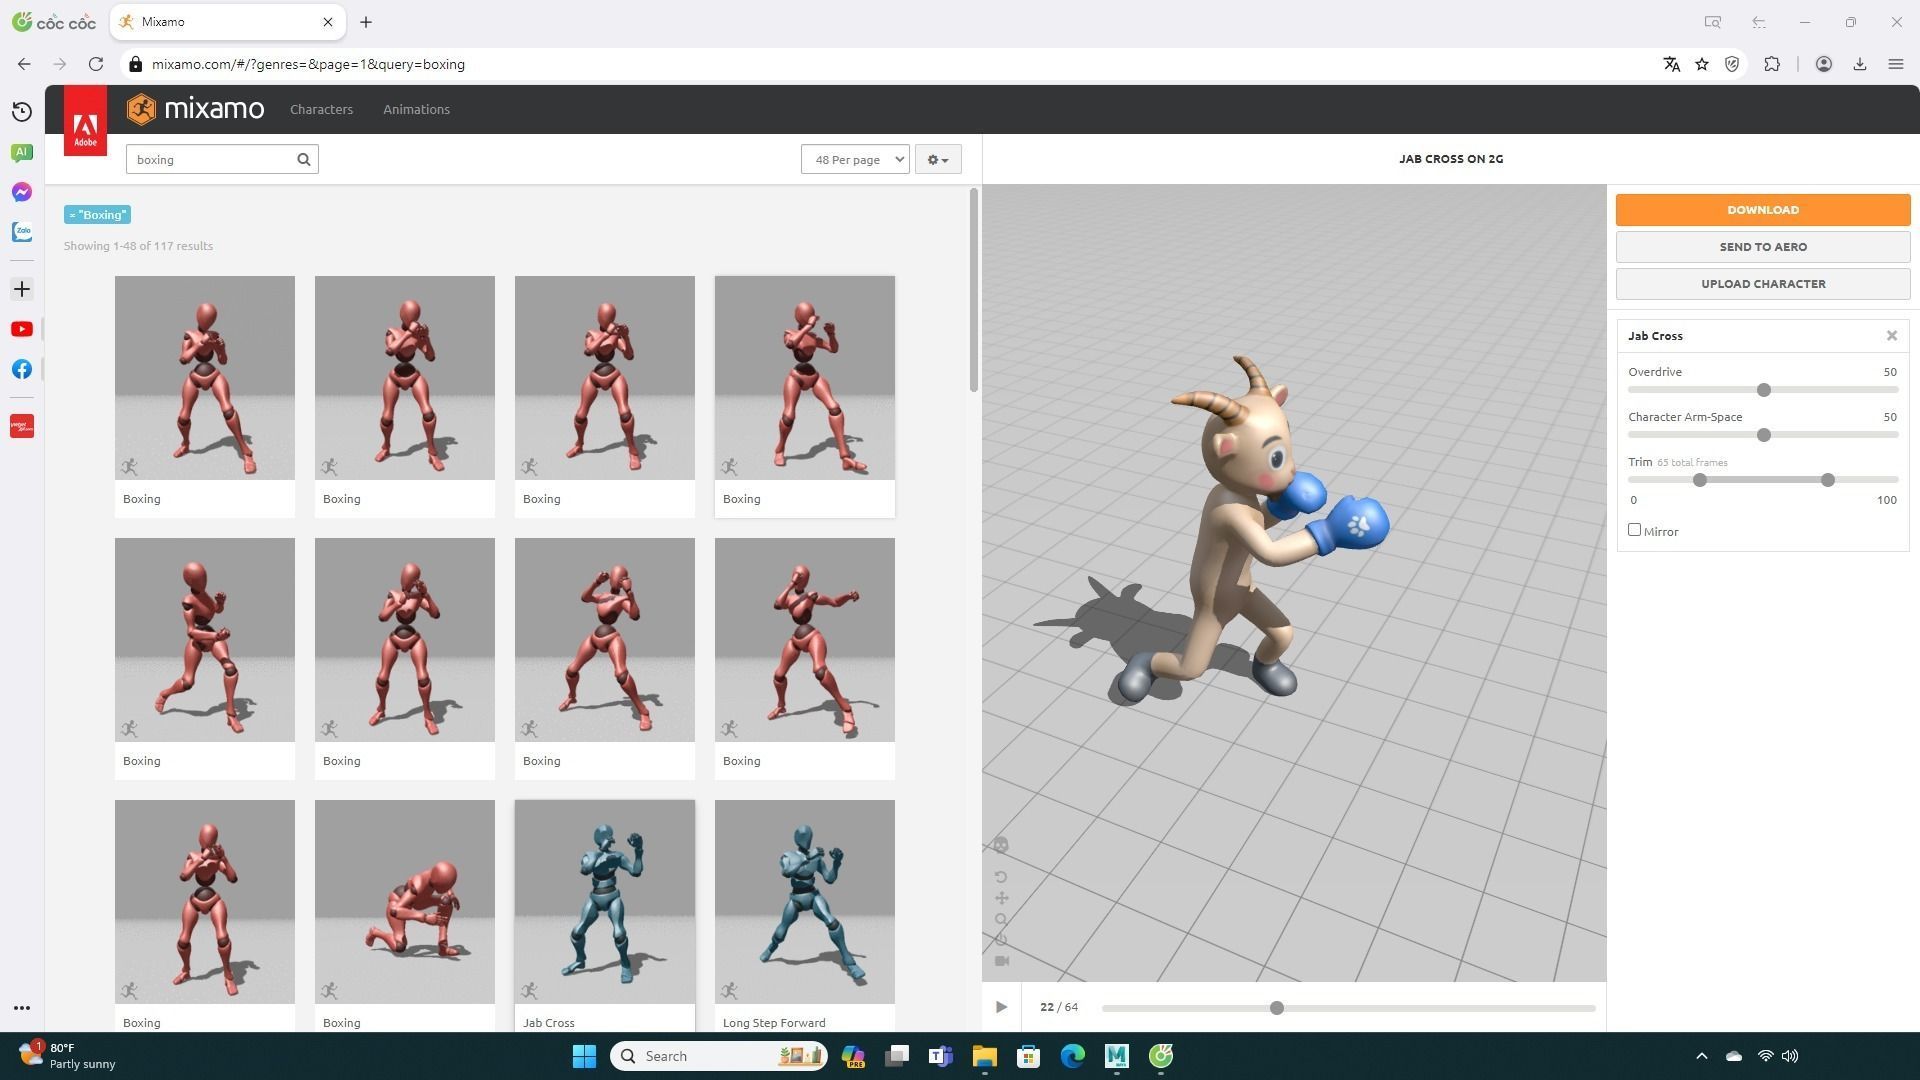Open browser downloads icon

1860,64
